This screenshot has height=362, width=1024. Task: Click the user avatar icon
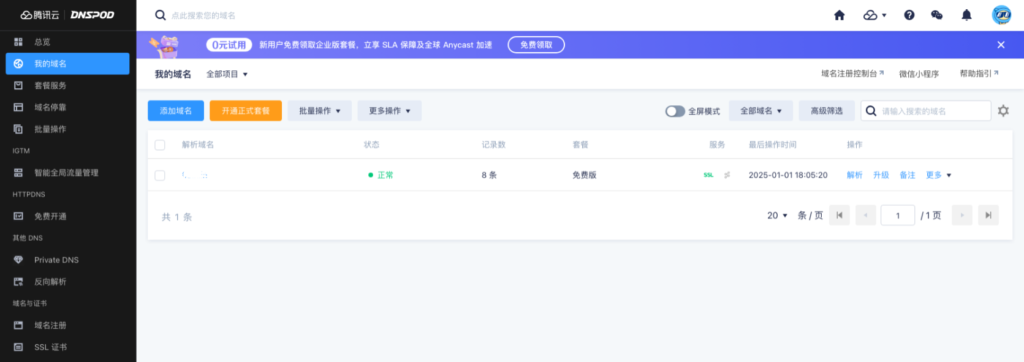pyautogui.click(x=1001, y=15)
